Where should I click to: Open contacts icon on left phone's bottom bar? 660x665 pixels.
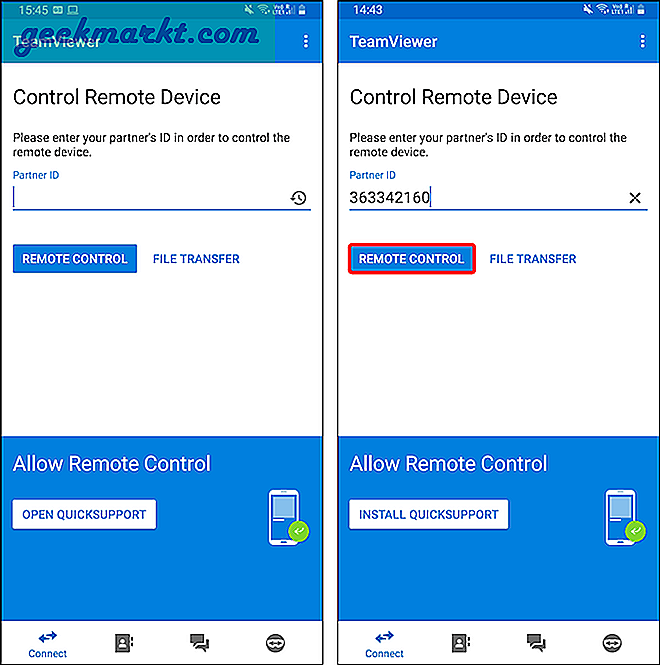(x=124, y=643)
